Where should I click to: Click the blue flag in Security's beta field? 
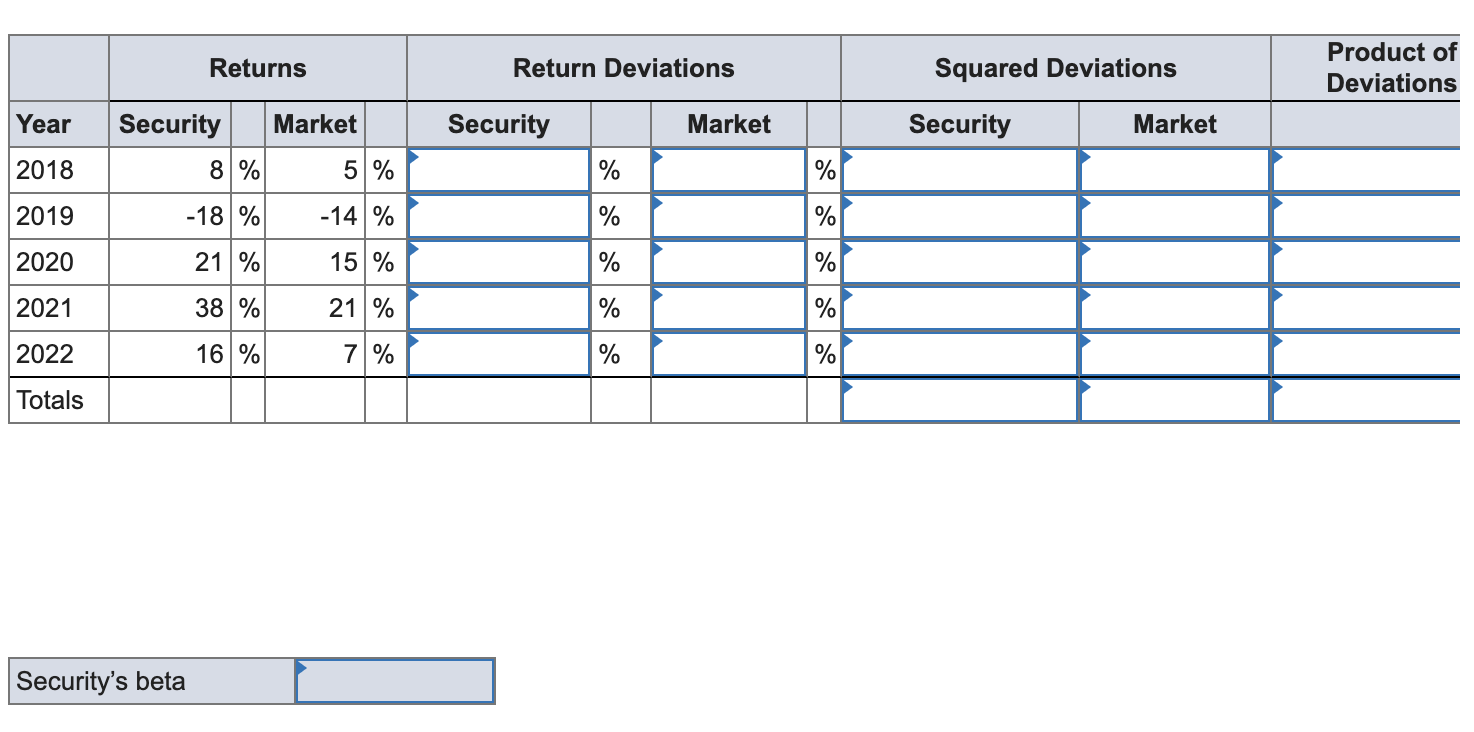pos(303,666)
